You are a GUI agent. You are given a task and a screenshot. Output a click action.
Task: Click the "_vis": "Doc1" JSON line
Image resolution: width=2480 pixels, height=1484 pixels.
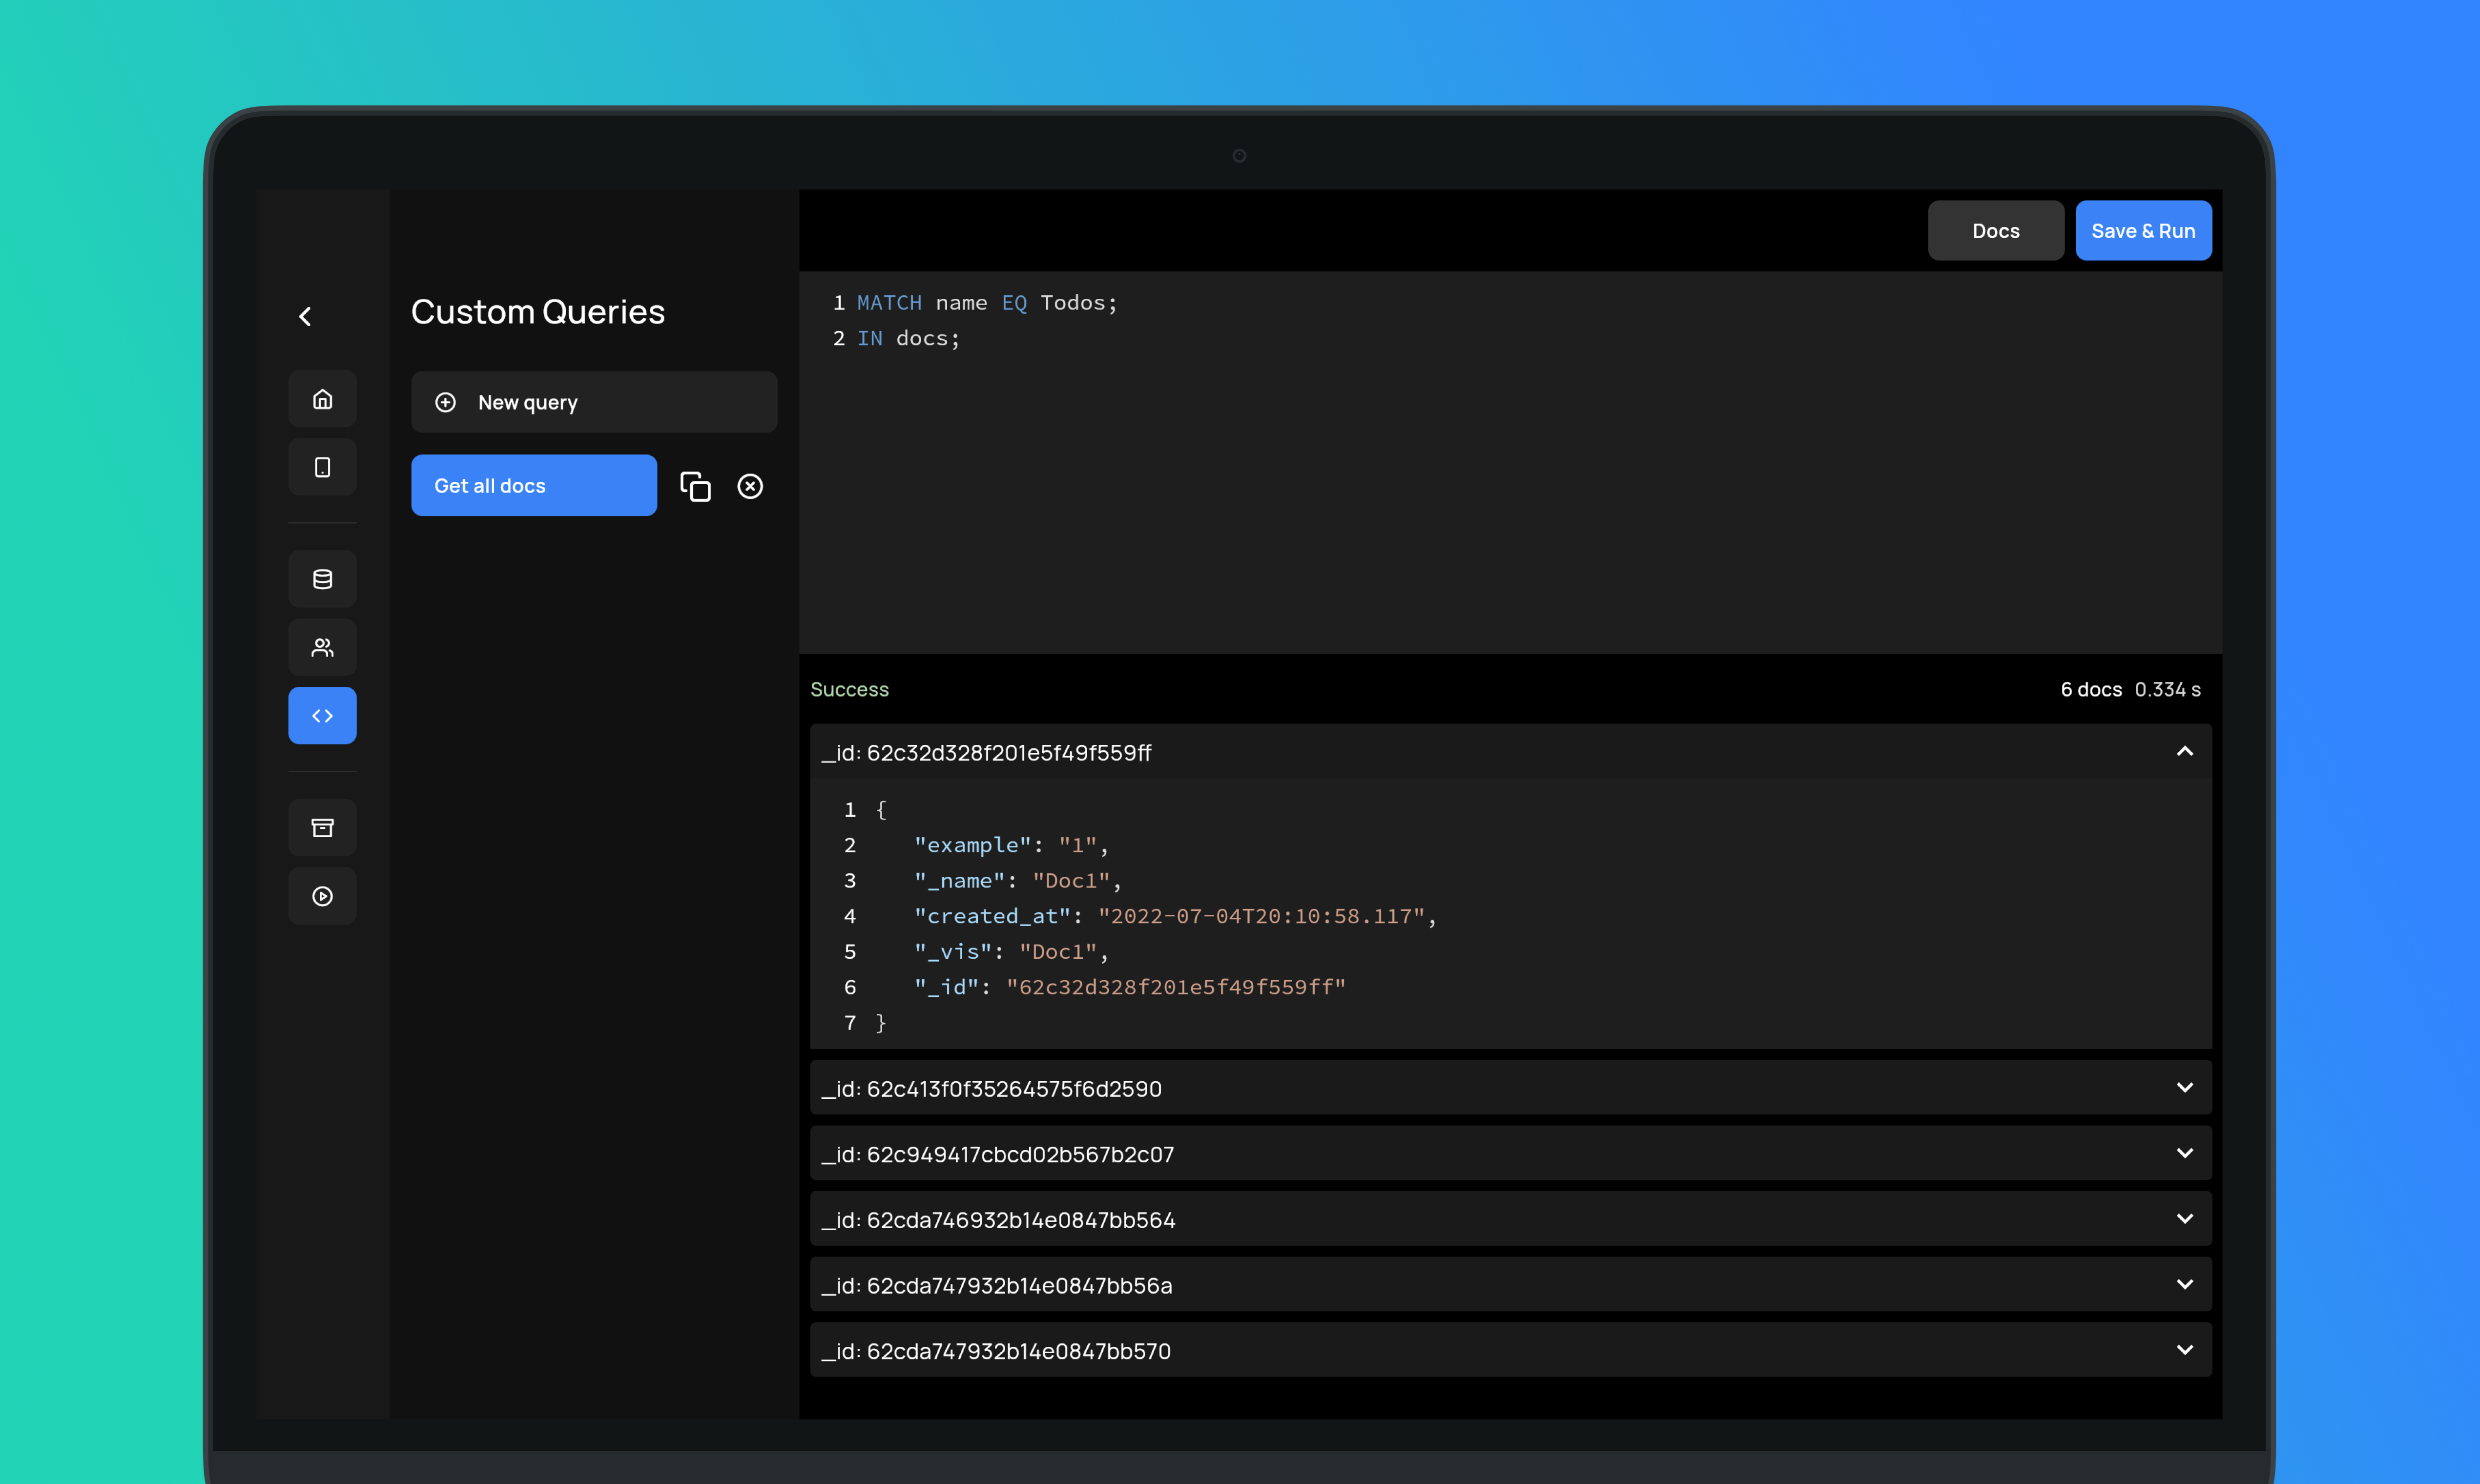coord(1011,952)
